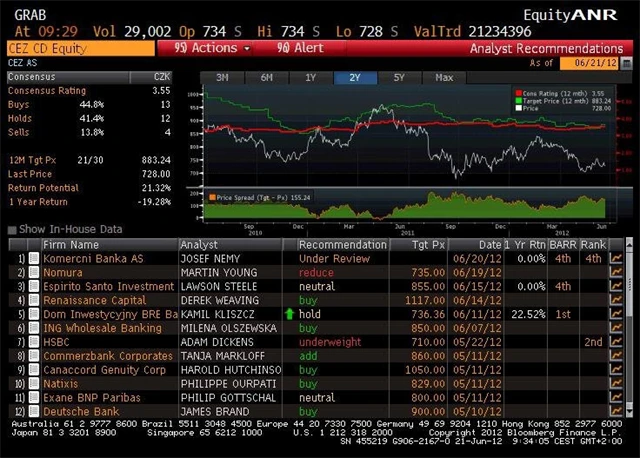Viewport: 640px width, 458px height.
Task: Enable the Show In-House Data checkbox
Action: [x=12, y=230]
